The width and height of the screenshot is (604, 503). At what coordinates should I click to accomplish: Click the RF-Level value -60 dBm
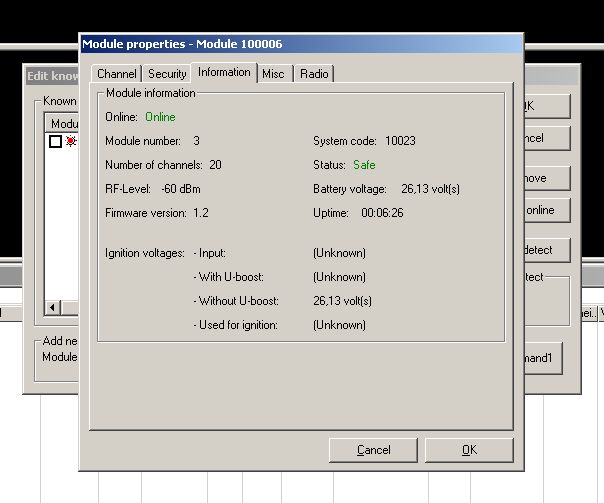click(181, 189)
